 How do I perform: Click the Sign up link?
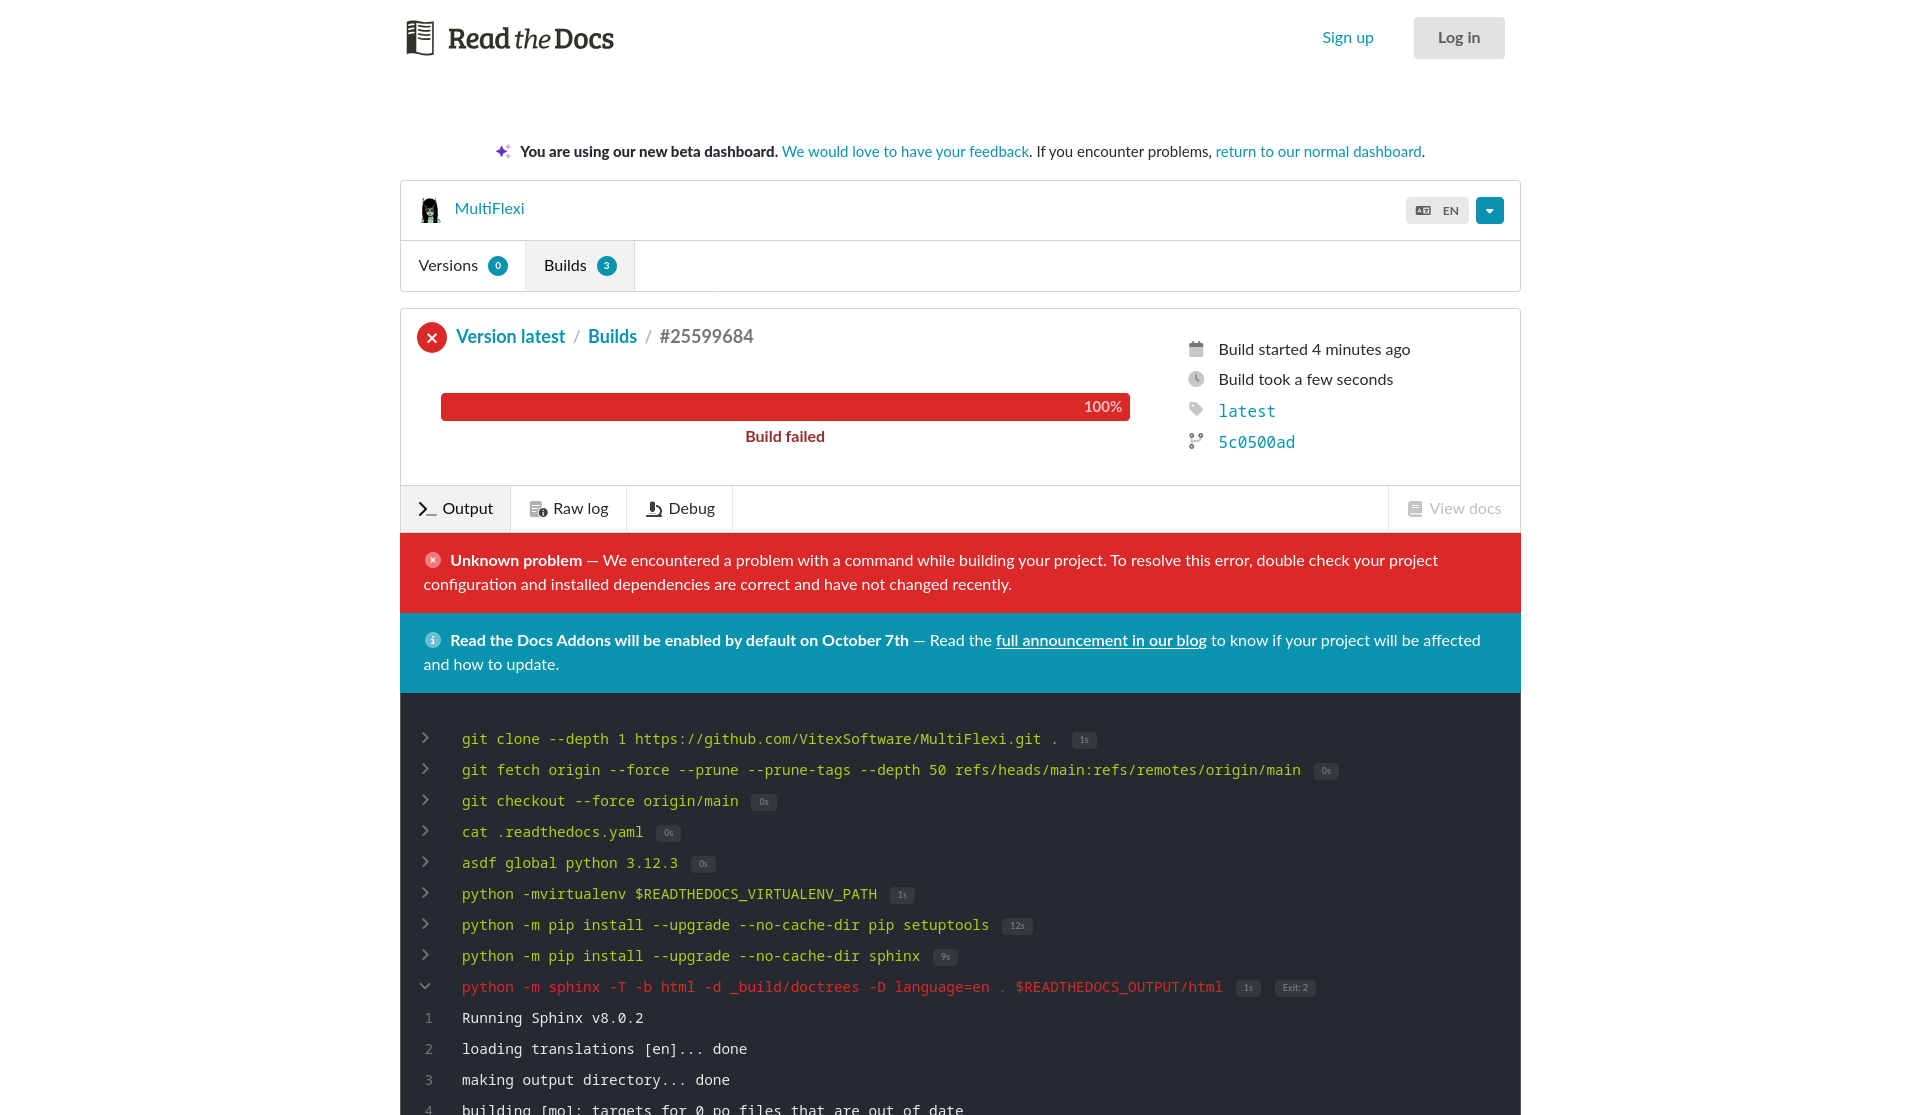(x=1348, y=38)
